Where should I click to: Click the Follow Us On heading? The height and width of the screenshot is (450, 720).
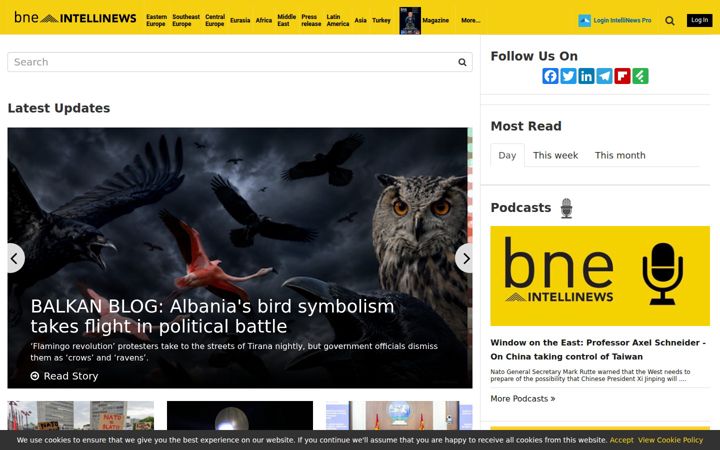(534, 56)
